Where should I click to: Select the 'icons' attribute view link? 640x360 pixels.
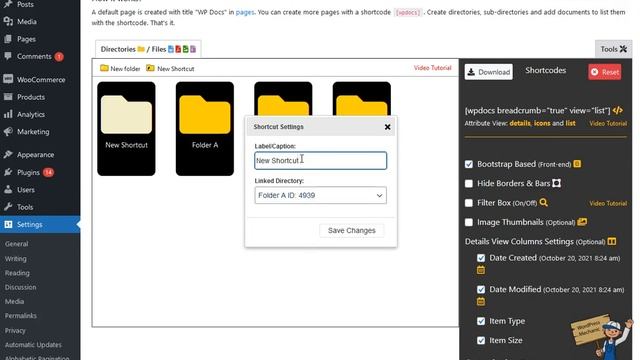(542, 123)
